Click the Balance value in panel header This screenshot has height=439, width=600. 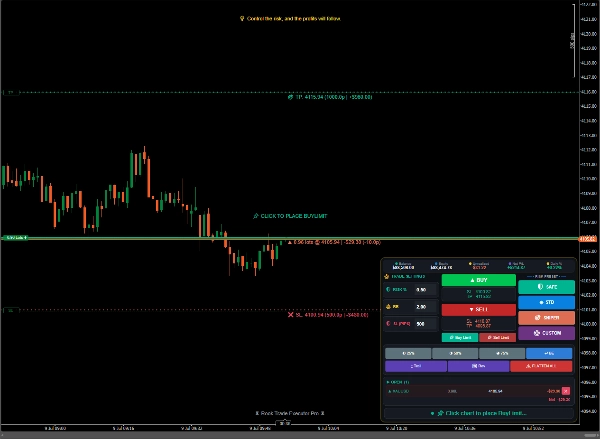click(x=403, y=268)
